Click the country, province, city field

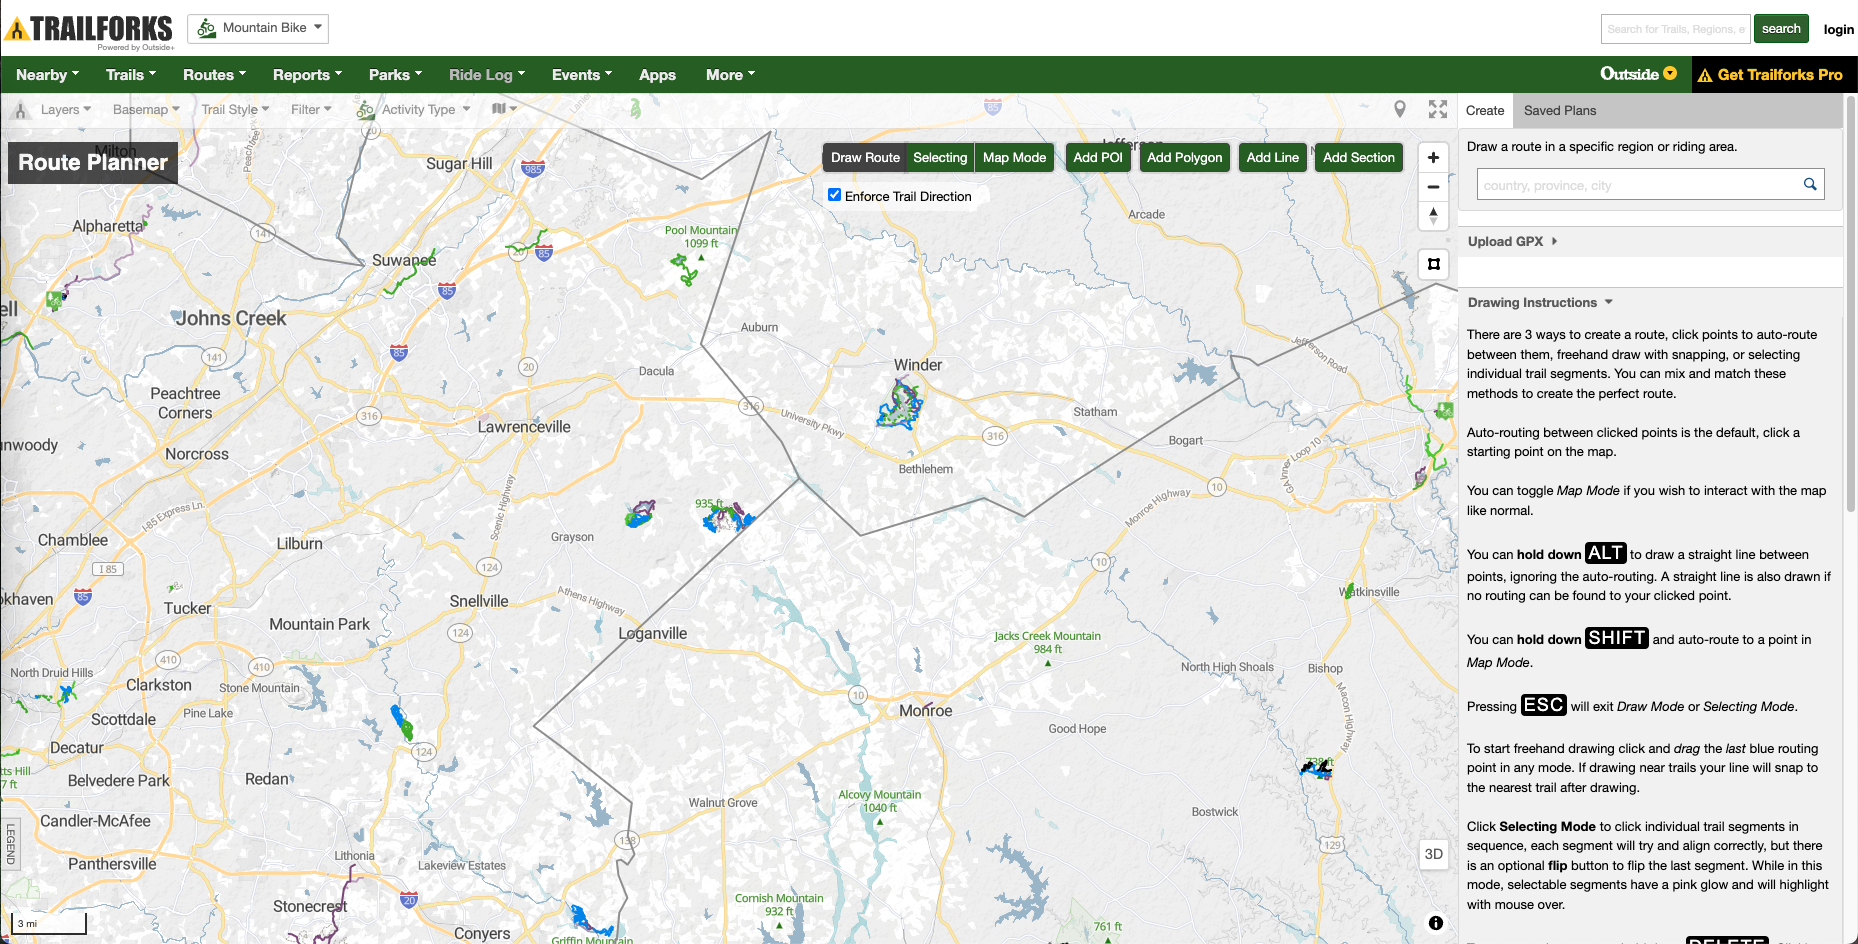1638,185
